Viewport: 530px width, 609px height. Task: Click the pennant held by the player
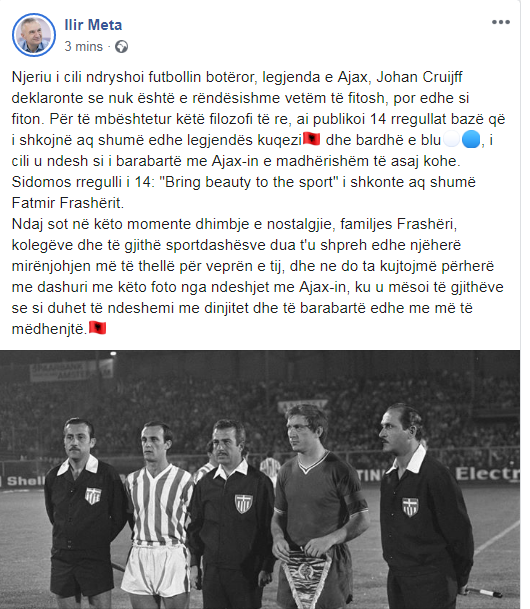(306, 579)
